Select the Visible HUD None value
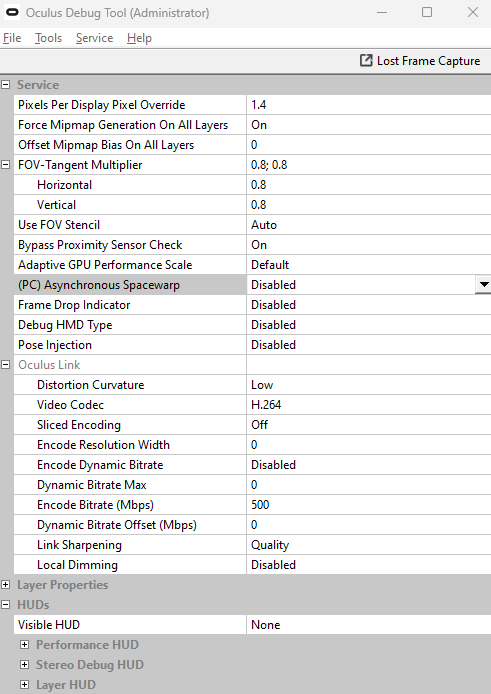The image size is (491, 694). 369,625
